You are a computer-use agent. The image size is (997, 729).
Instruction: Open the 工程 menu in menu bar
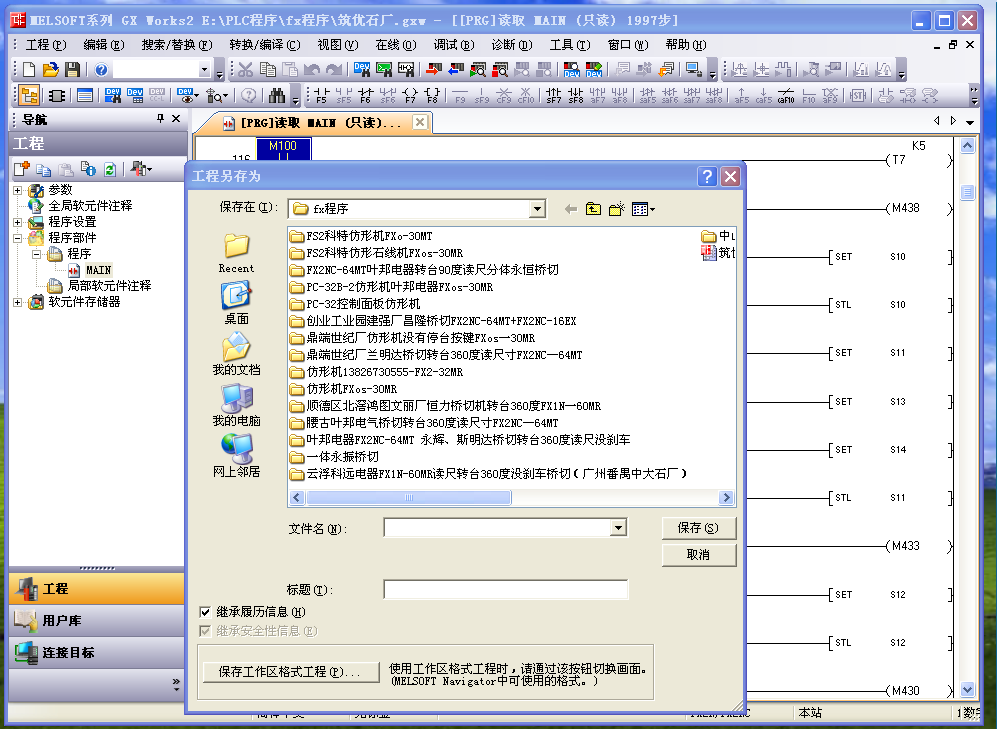[45, 45]
